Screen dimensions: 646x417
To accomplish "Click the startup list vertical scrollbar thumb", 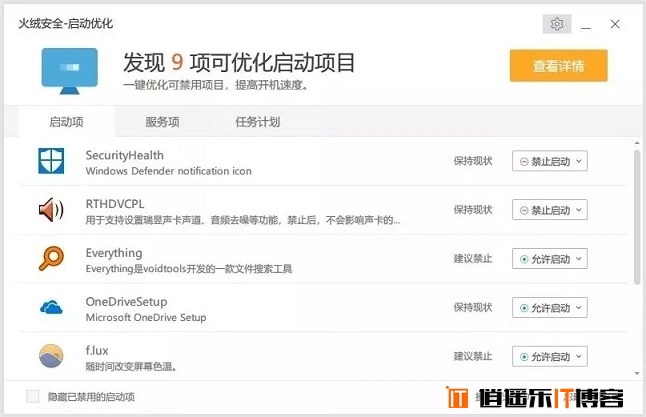I will [637, 218].
